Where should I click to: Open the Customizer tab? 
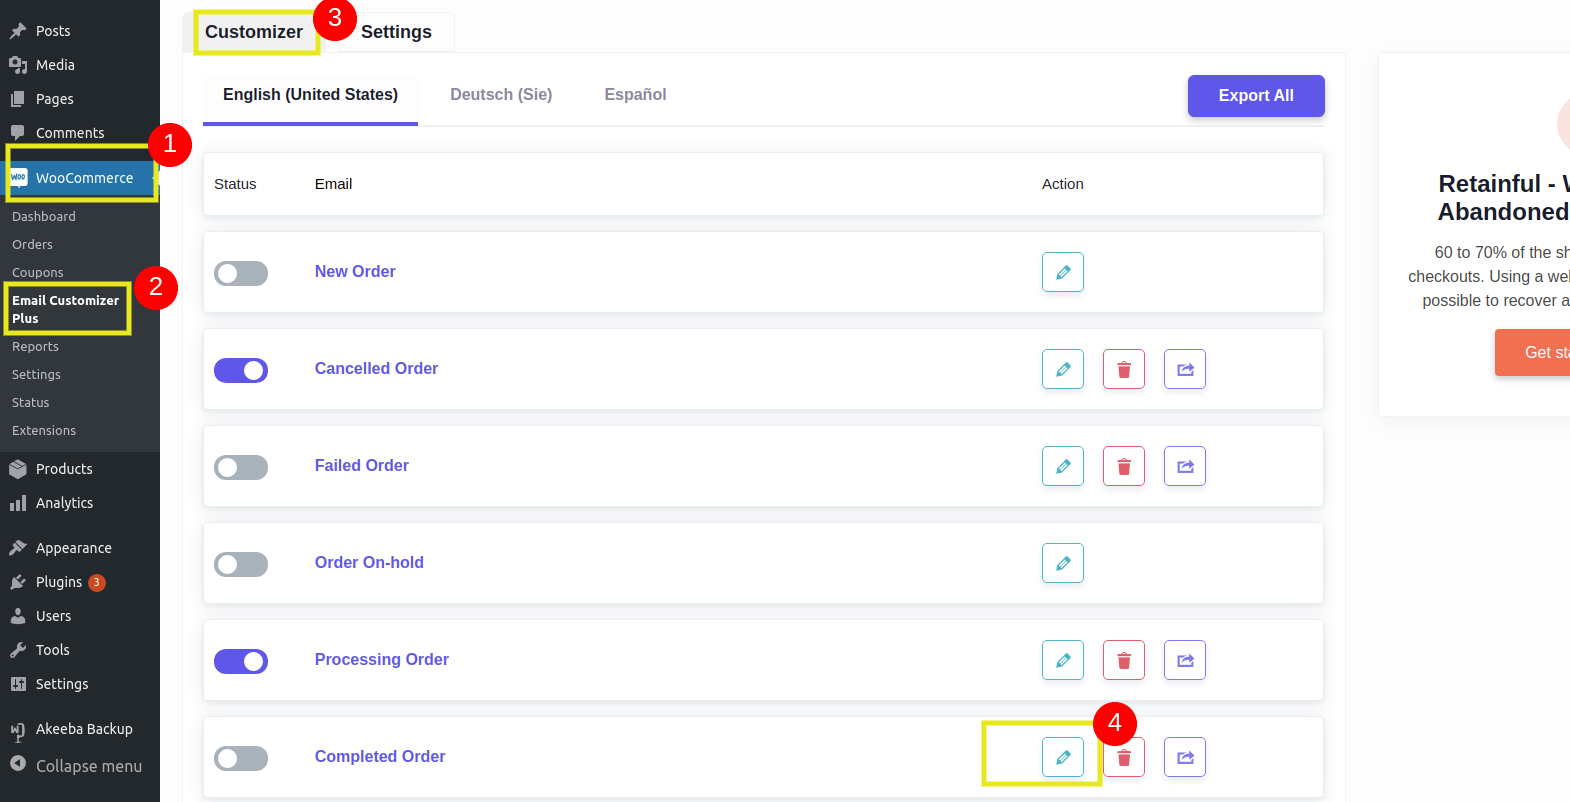(x=254, y=32)
